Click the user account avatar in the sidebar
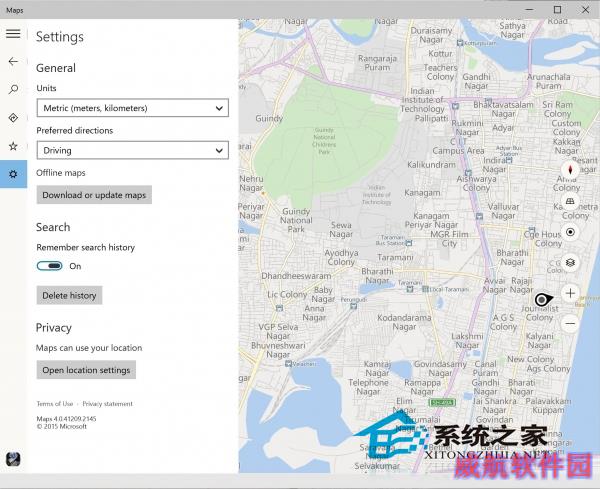 (13, 459)
